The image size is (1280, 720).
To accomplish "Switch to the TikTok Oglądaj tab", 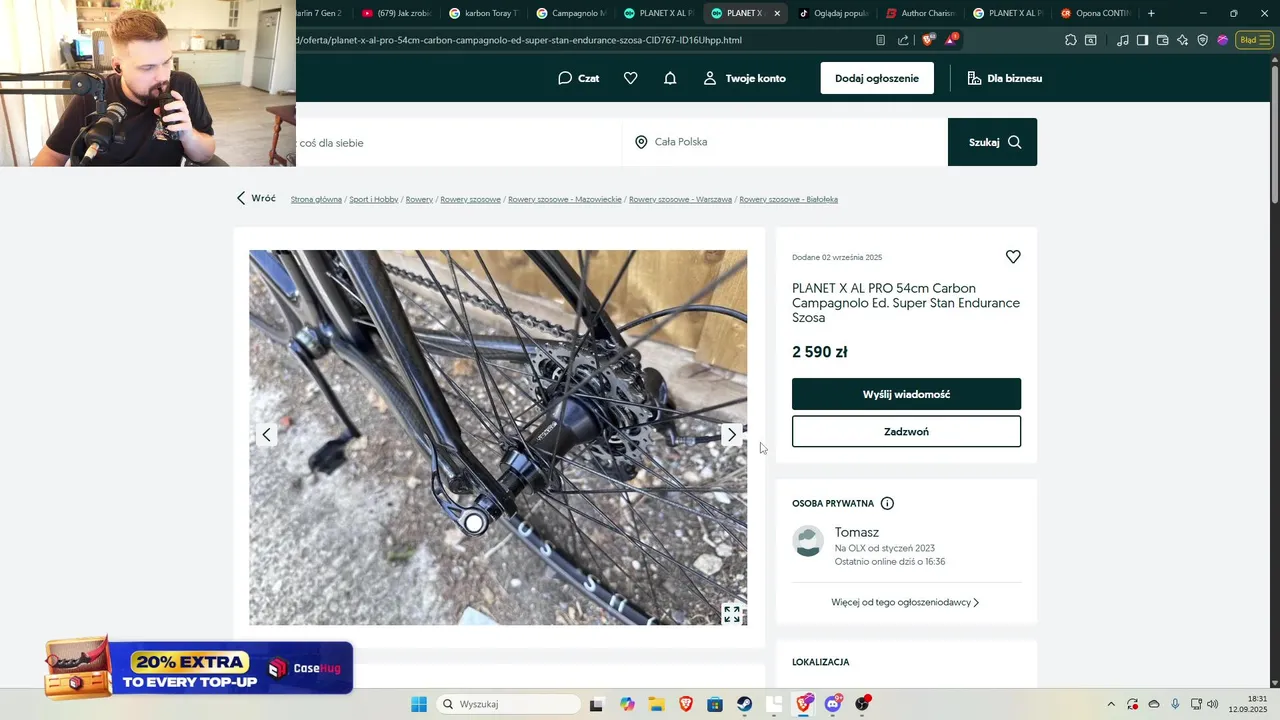I will (834, 13).
